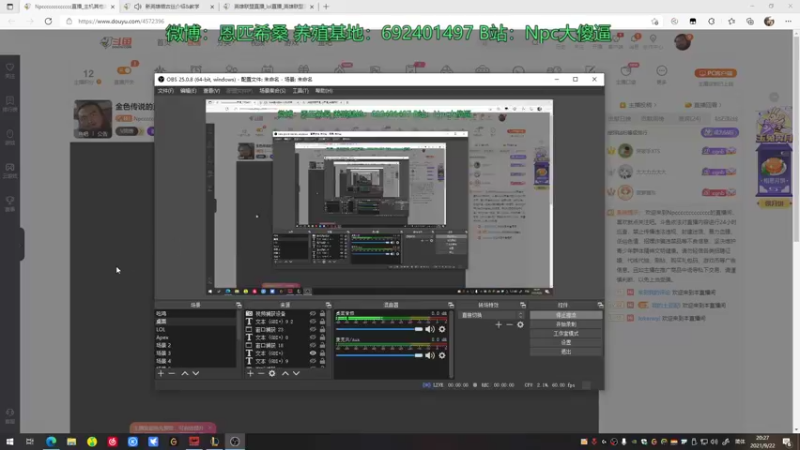Mute the 麦克风/Aux channel speaker icon
Screen dimensions: 800x450
tap(430, 356)
